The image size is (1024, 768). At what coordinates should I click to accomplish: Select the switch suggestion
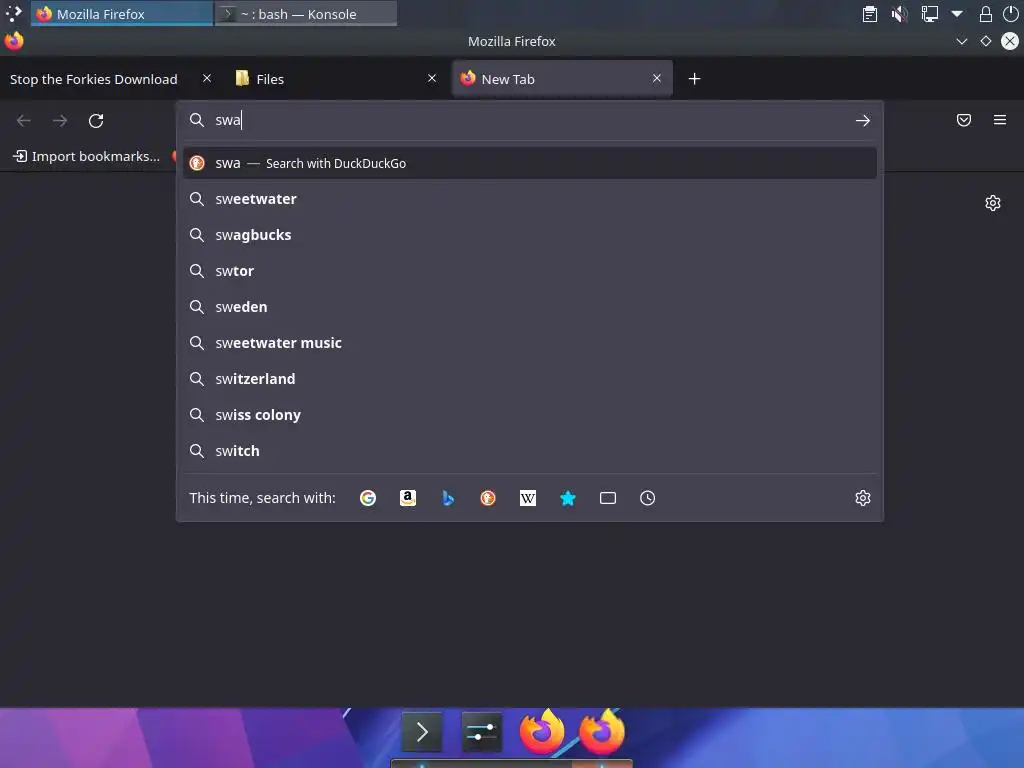530,451
